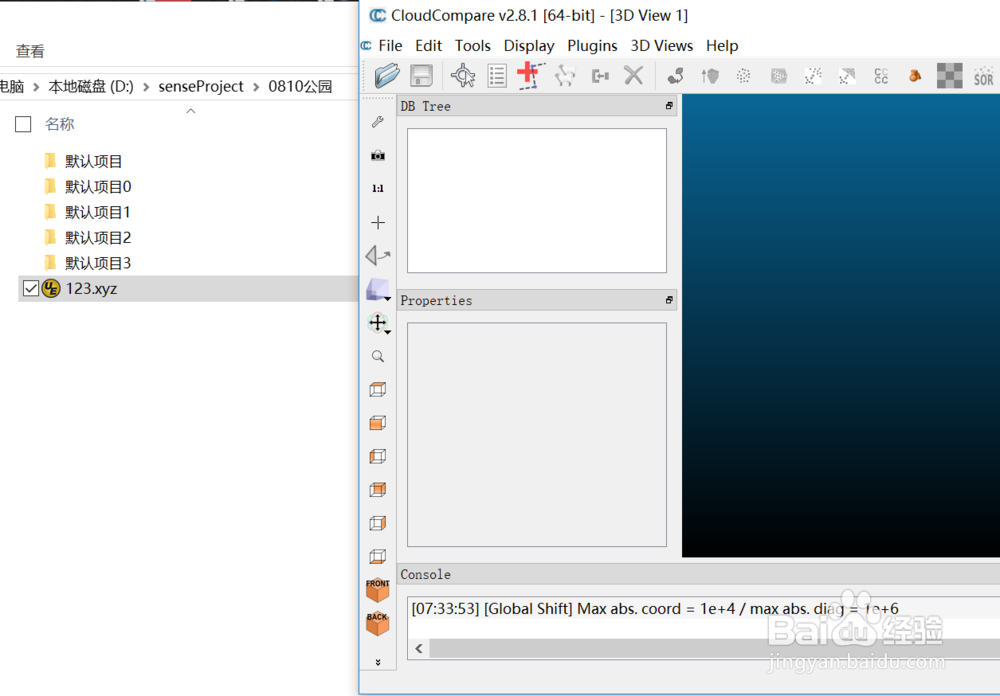Select the 默认项目3 folder
Viewport: 1000px width, 696px height.
pos(98,263)
